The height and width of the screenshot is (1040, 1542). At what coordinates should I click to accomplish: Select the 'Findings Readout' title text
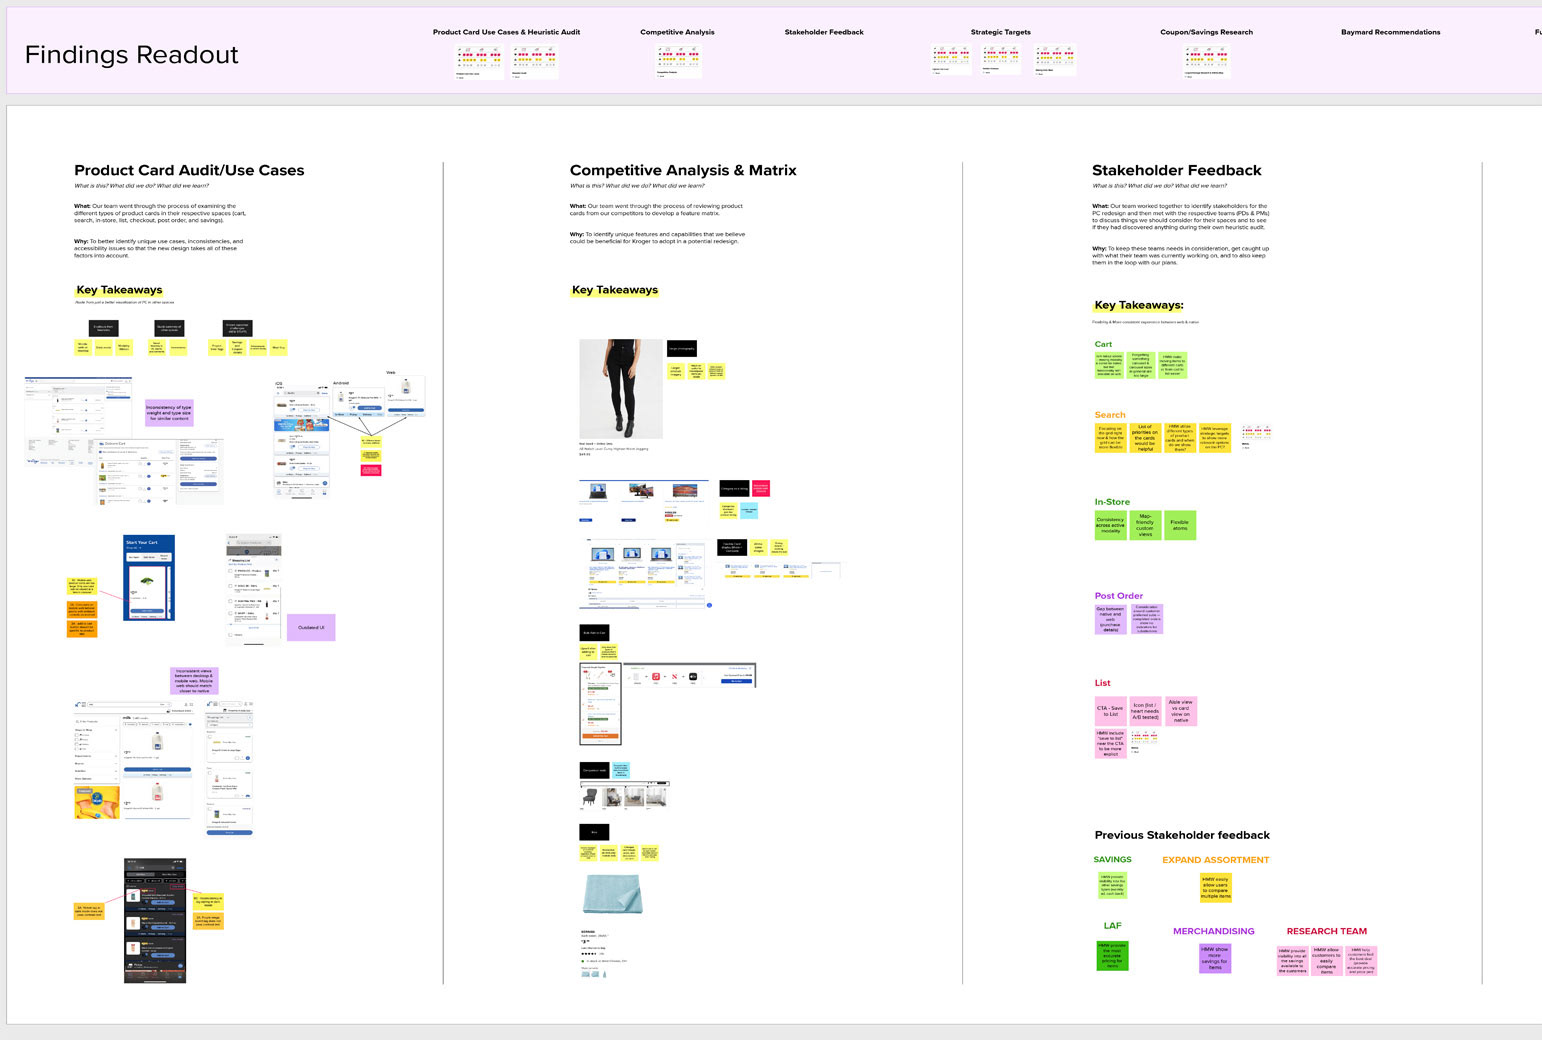click(131, 55)
